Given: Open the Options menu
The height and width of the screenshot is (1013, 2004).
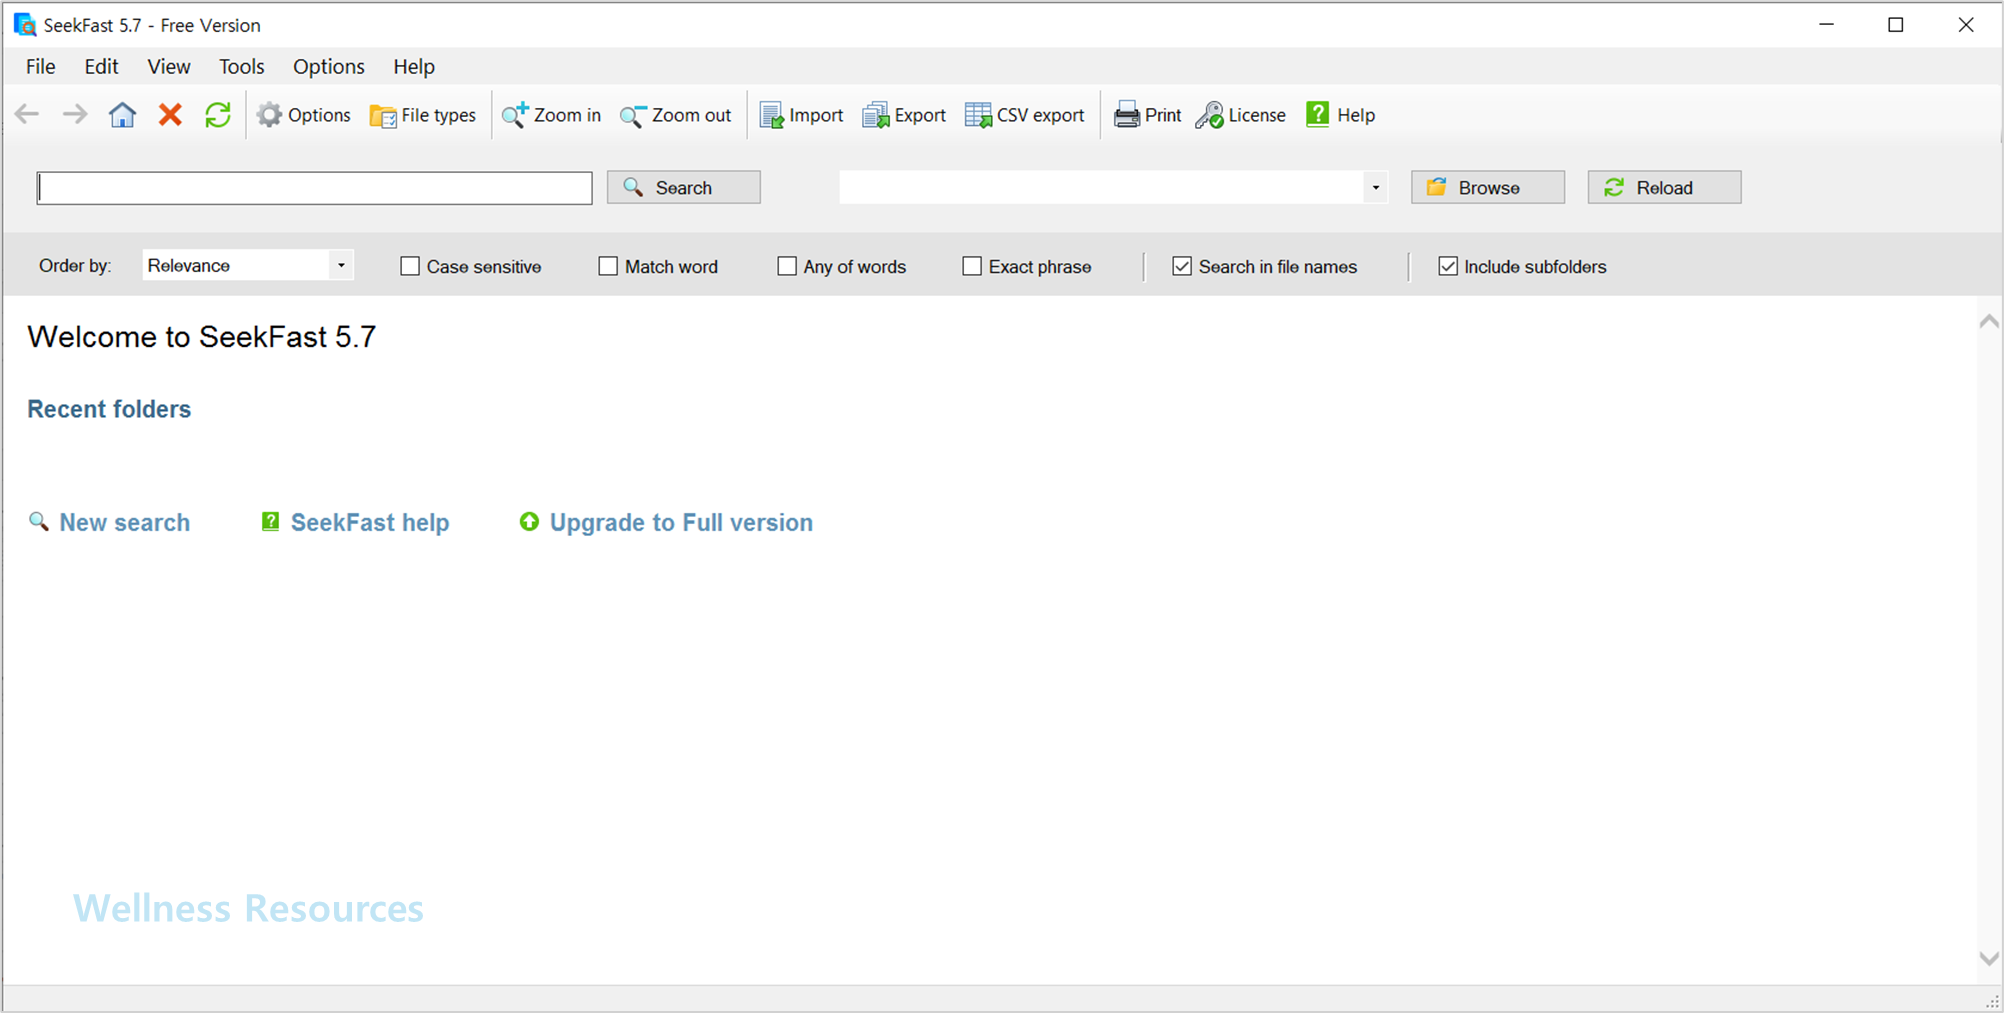Looking at the screenshot, I should [329, 66].
